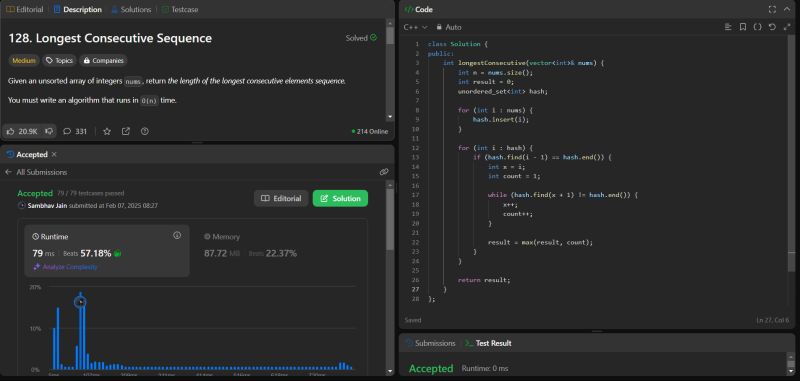Click the runtime info icon
Image resolution: width=800 pixels, height=381 pixels.
pyautogui.click(x=177, y=235)
